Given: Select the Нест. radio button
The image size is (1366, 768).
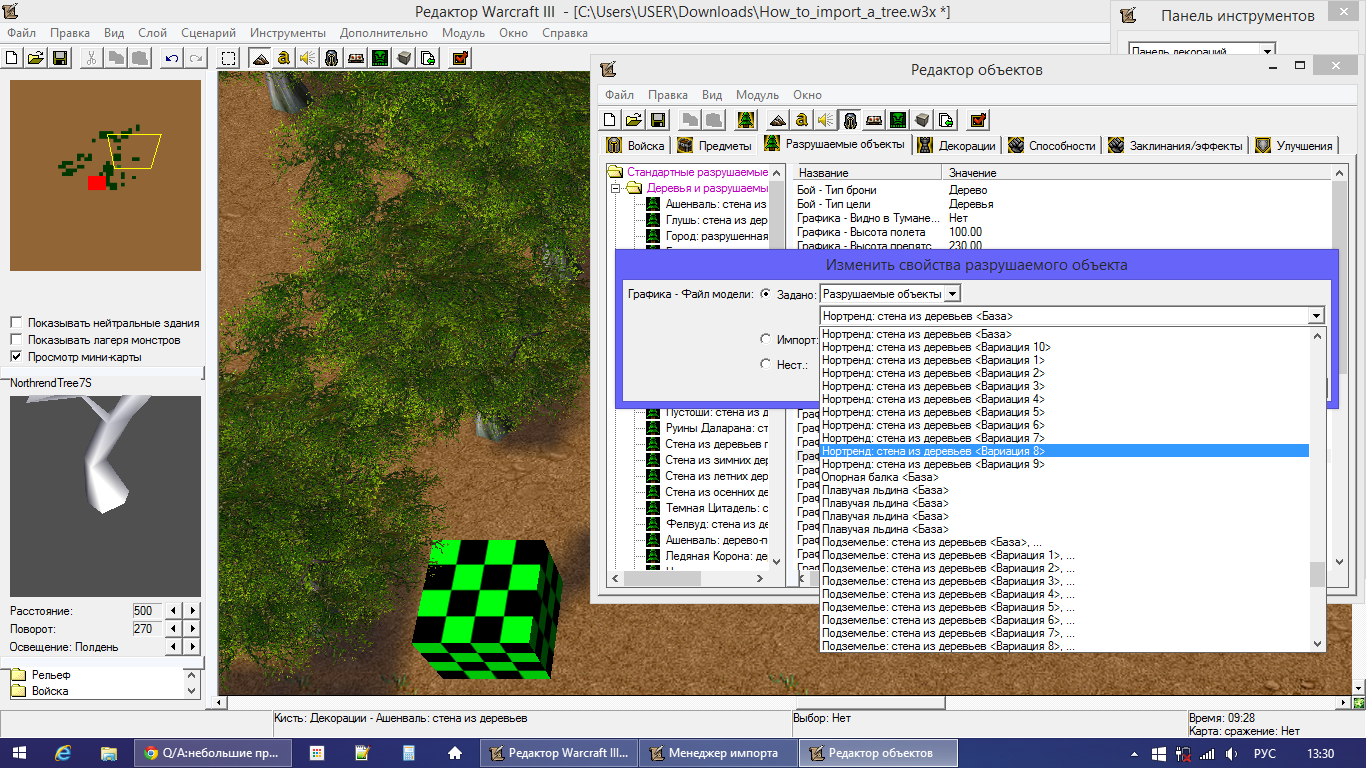Looking at the screenshot, I should [x=766, y=365].
